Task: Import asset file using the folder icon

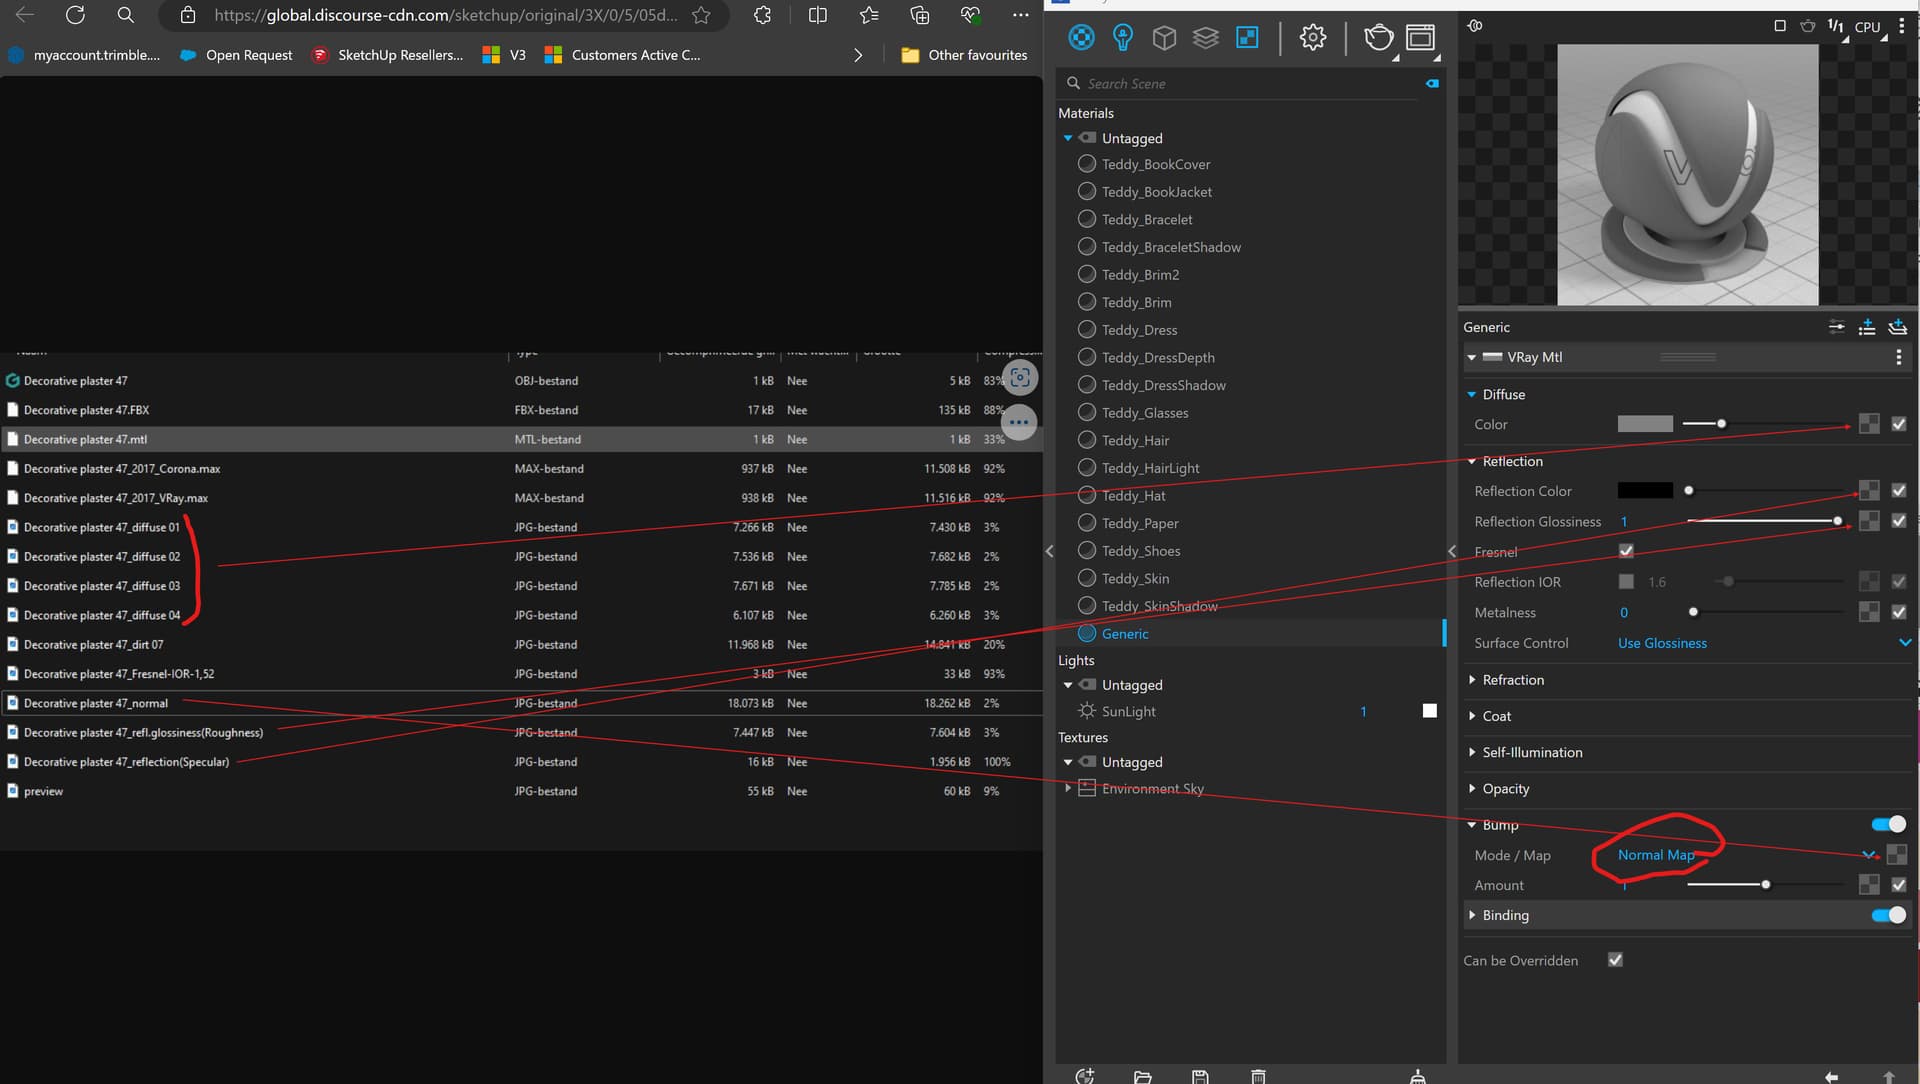Action: 1143,1076
